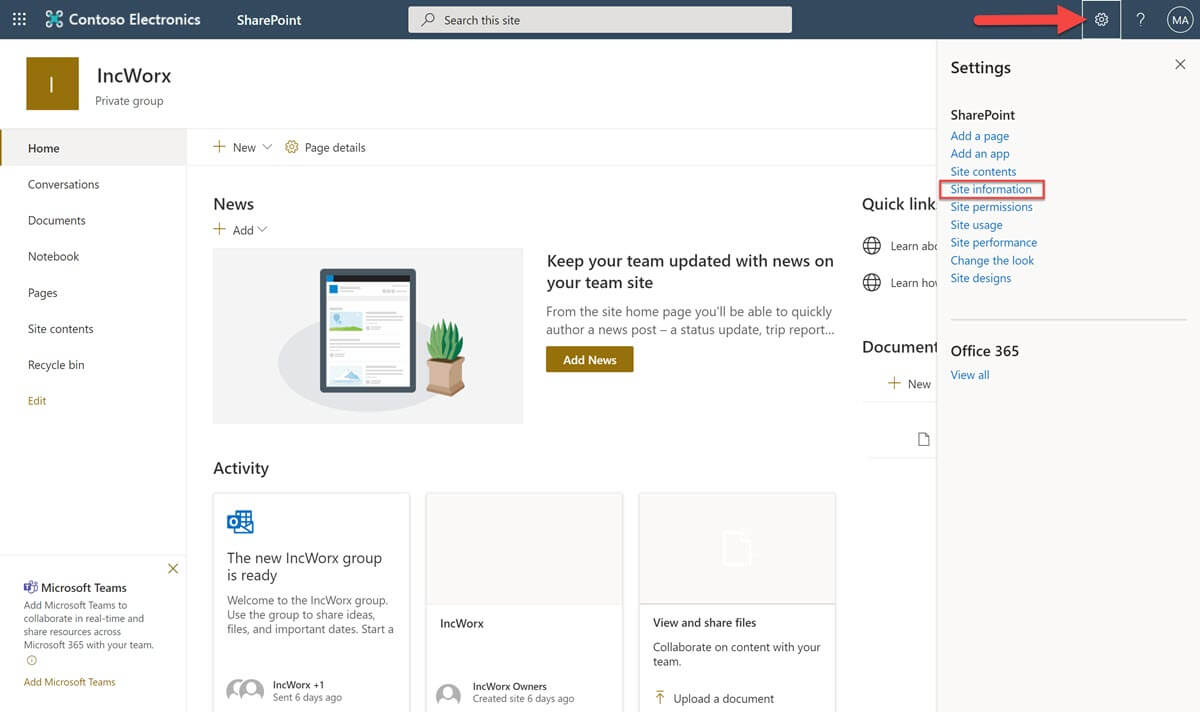Click the Contoso Electronics logo icon
Image resolution: width=1200 pixels, height=712 pixels.
coord(54,19)
